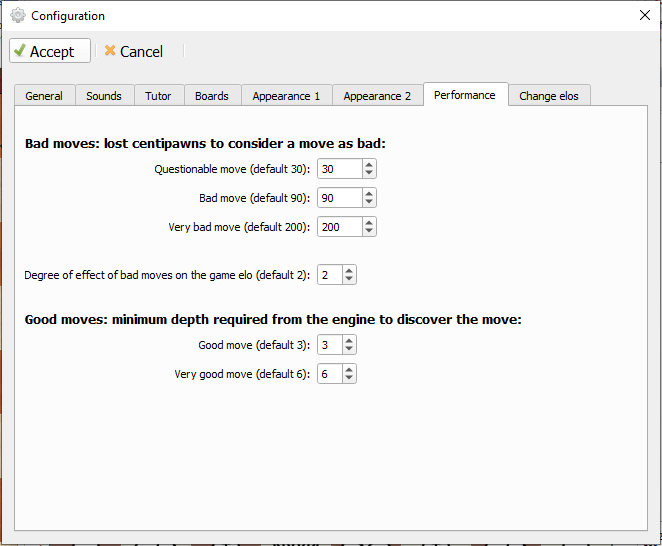Click the Good move depth field
The image size is (662, 546).
coord(330,345)
